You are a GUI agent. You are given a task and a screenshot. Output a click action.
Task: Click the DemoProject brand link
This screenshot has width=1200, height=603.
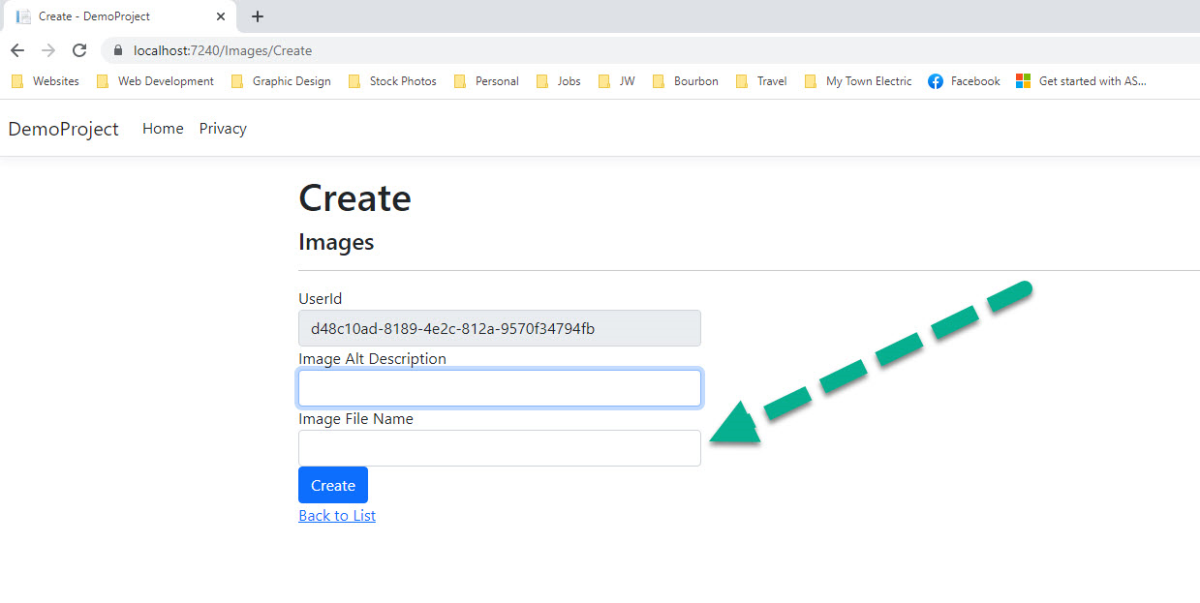[63, 129]
